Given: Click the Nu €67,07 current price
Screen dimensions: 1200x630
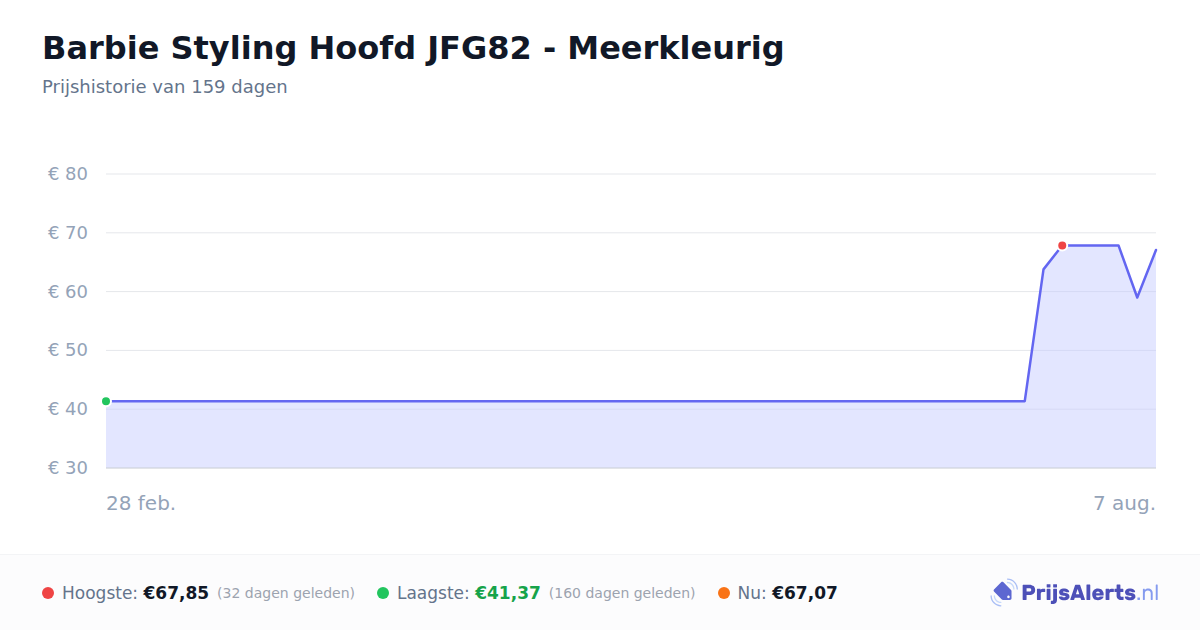Looking at the screenshot, I should 805,593.
